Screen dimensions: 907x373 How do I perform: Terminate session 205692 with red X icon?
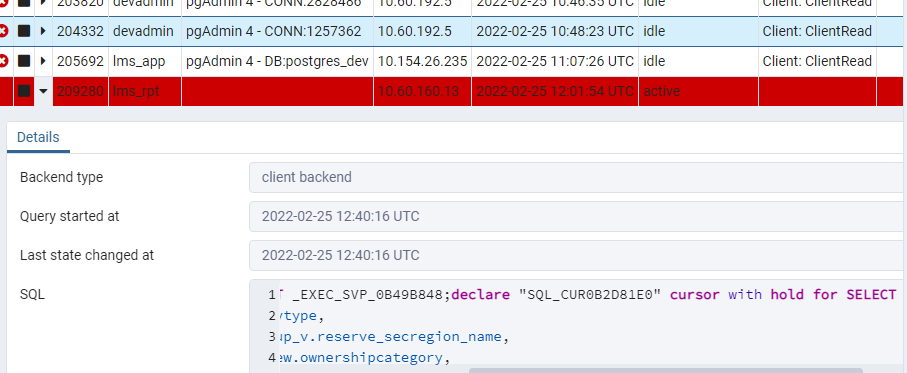click(x=3, y=61)
